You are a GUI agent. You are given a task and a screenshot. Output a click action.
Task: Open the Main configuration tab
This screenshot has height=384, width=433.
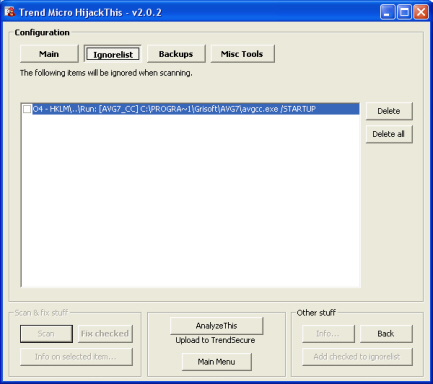click(49, 54)
